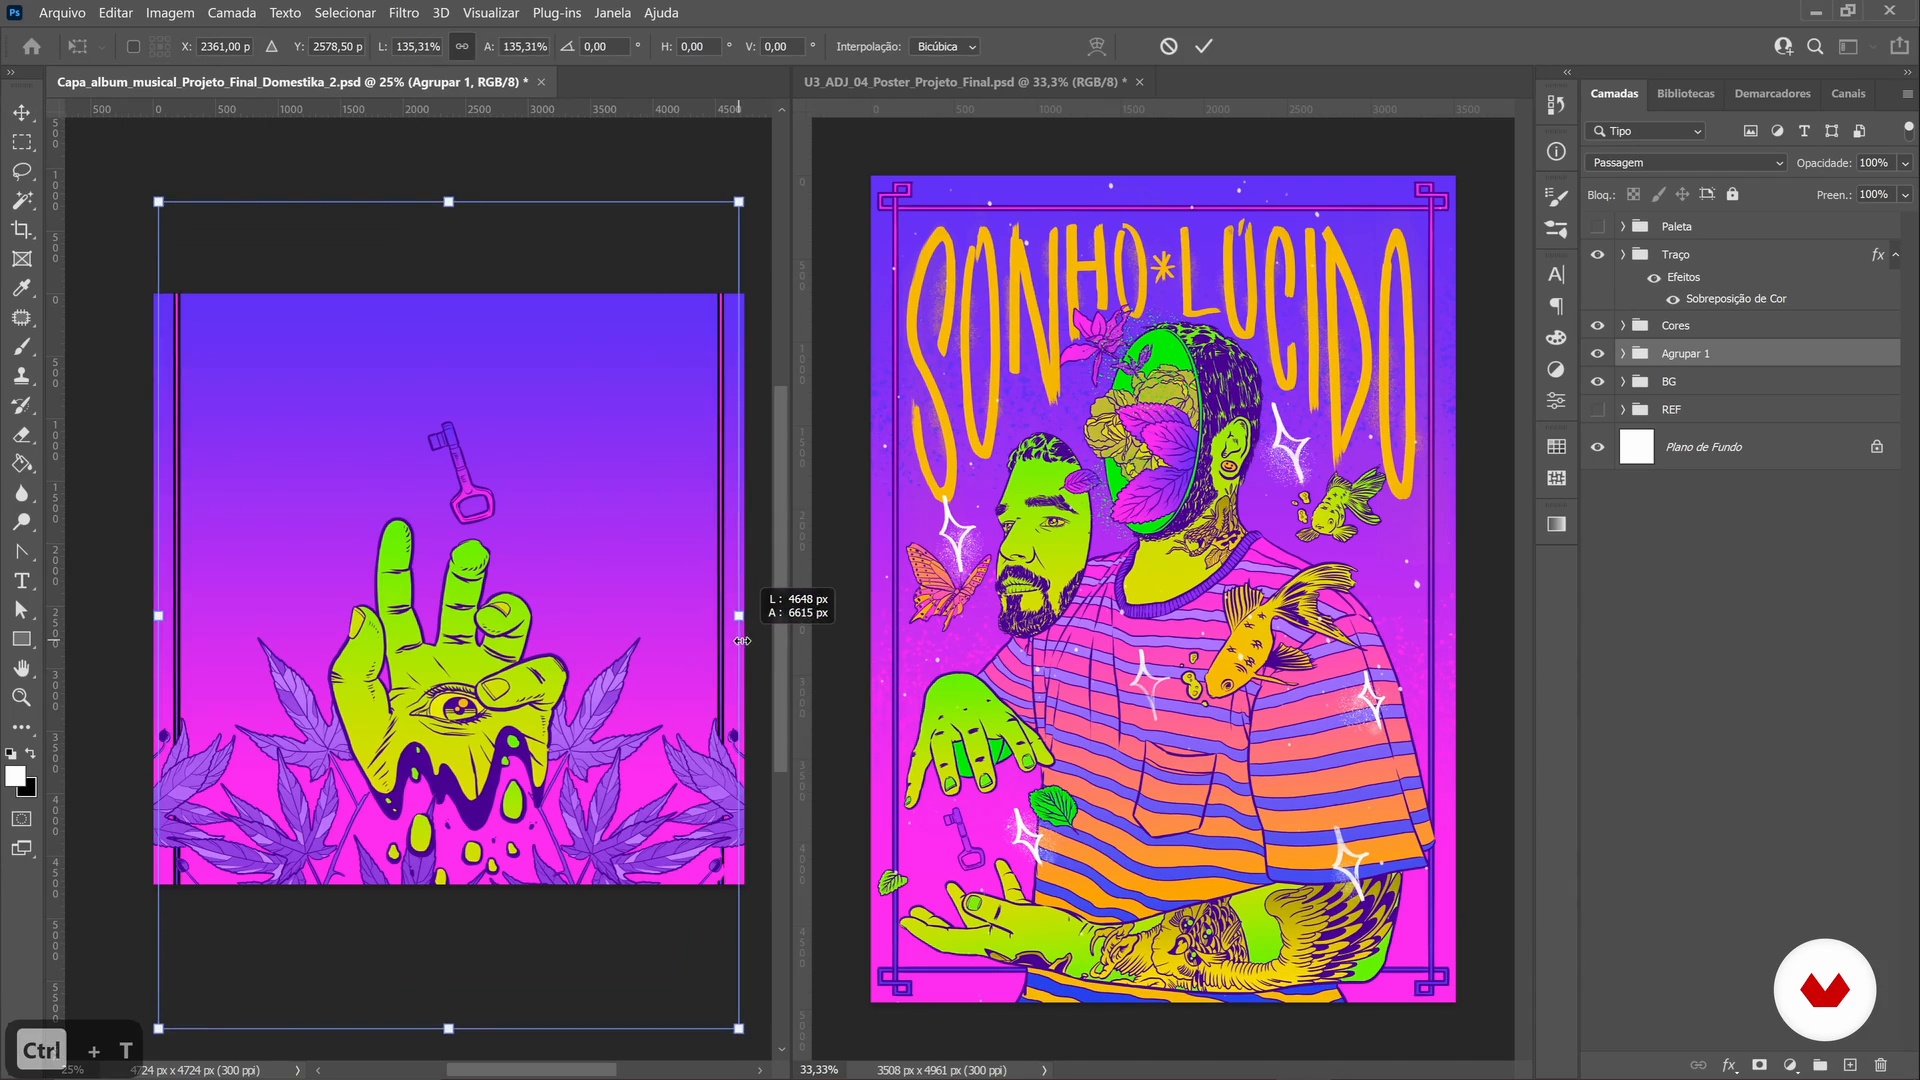Add a layer mask from the panel footer
1920x1080 pixels.
point(1760,1065)
